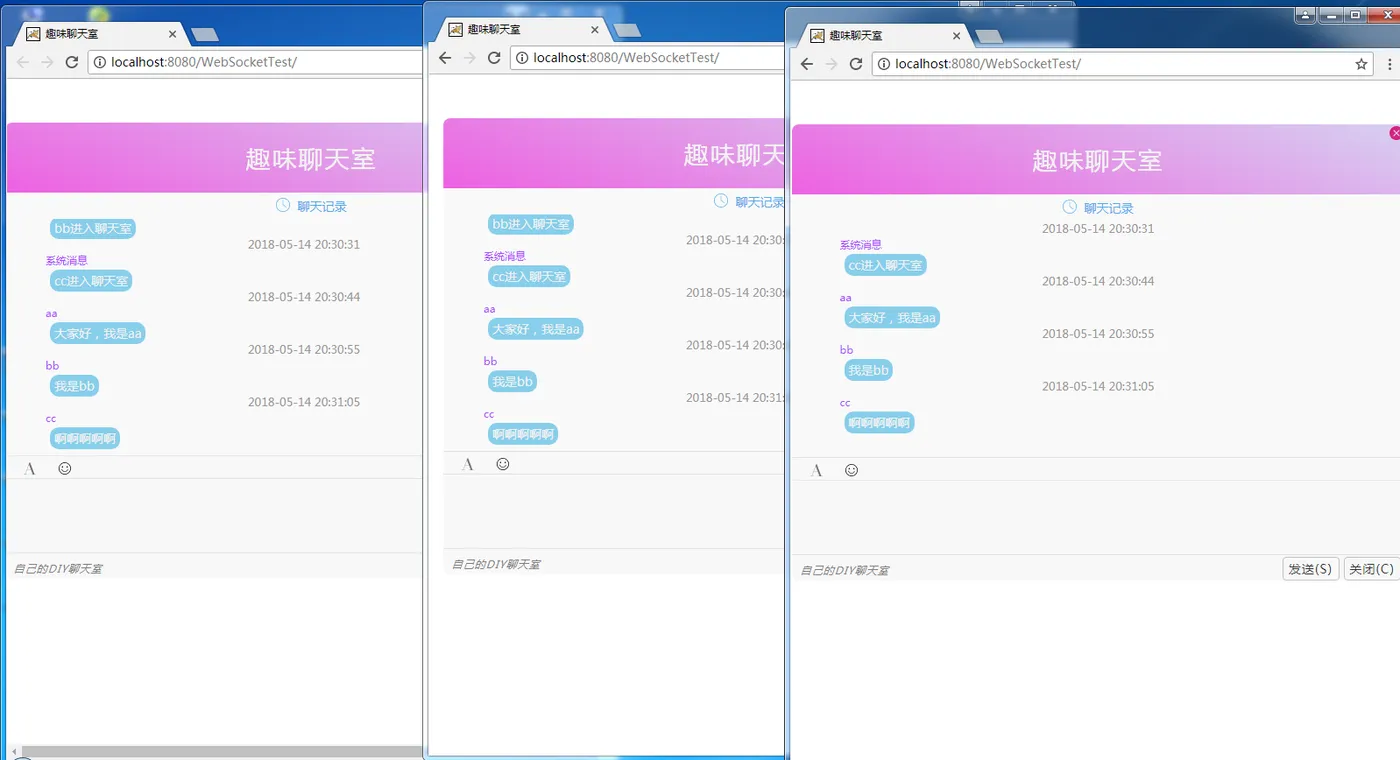Click '2018-05-14 20:31:05' timestamp in left window
This screenshot has width=1400, height=760.
pyautogui.click(x=304, y=402)
